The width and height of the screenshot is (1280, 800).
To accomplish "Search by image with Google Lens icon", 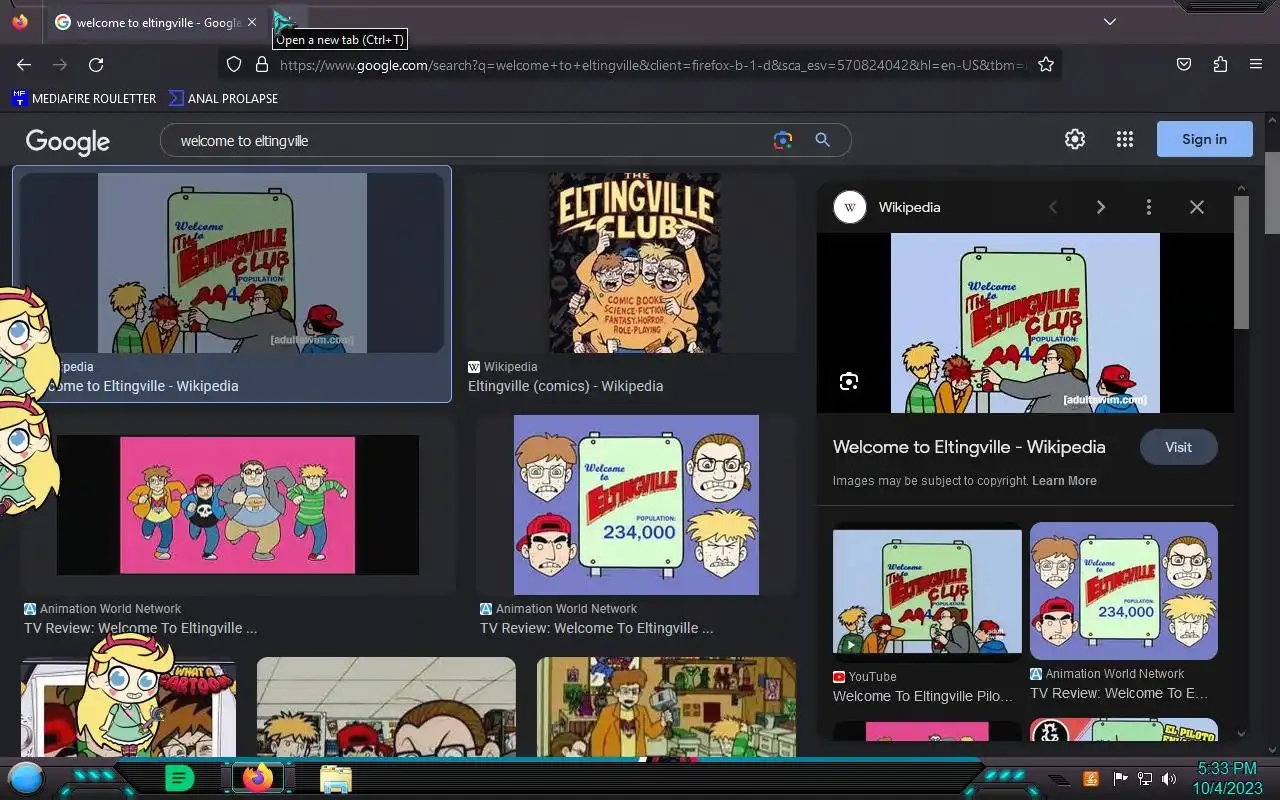I will [x=783, y=140].
